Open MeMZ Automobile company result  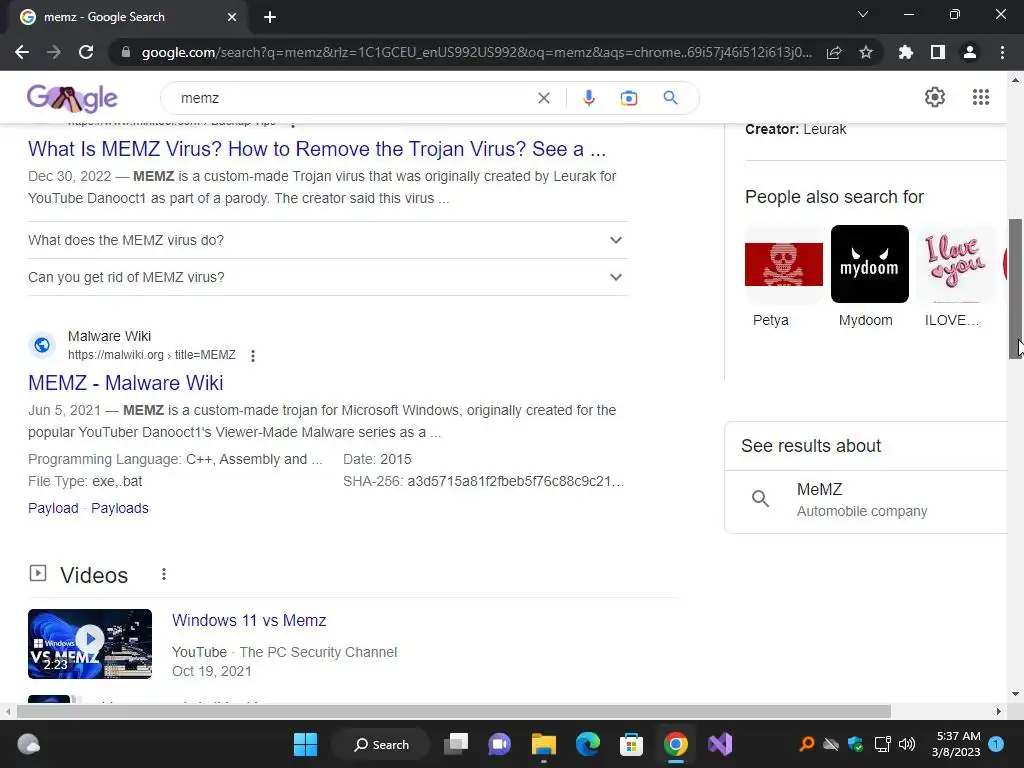866,500
